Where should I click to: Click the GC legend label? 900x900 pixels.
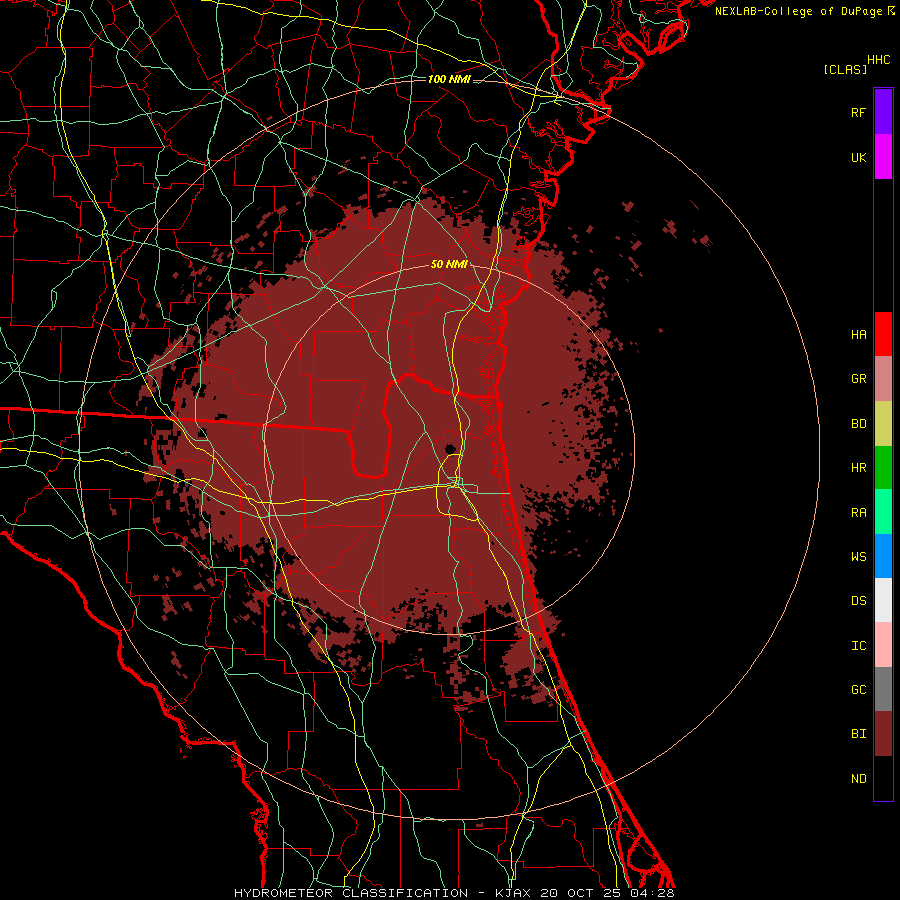[x=858, y=690]
